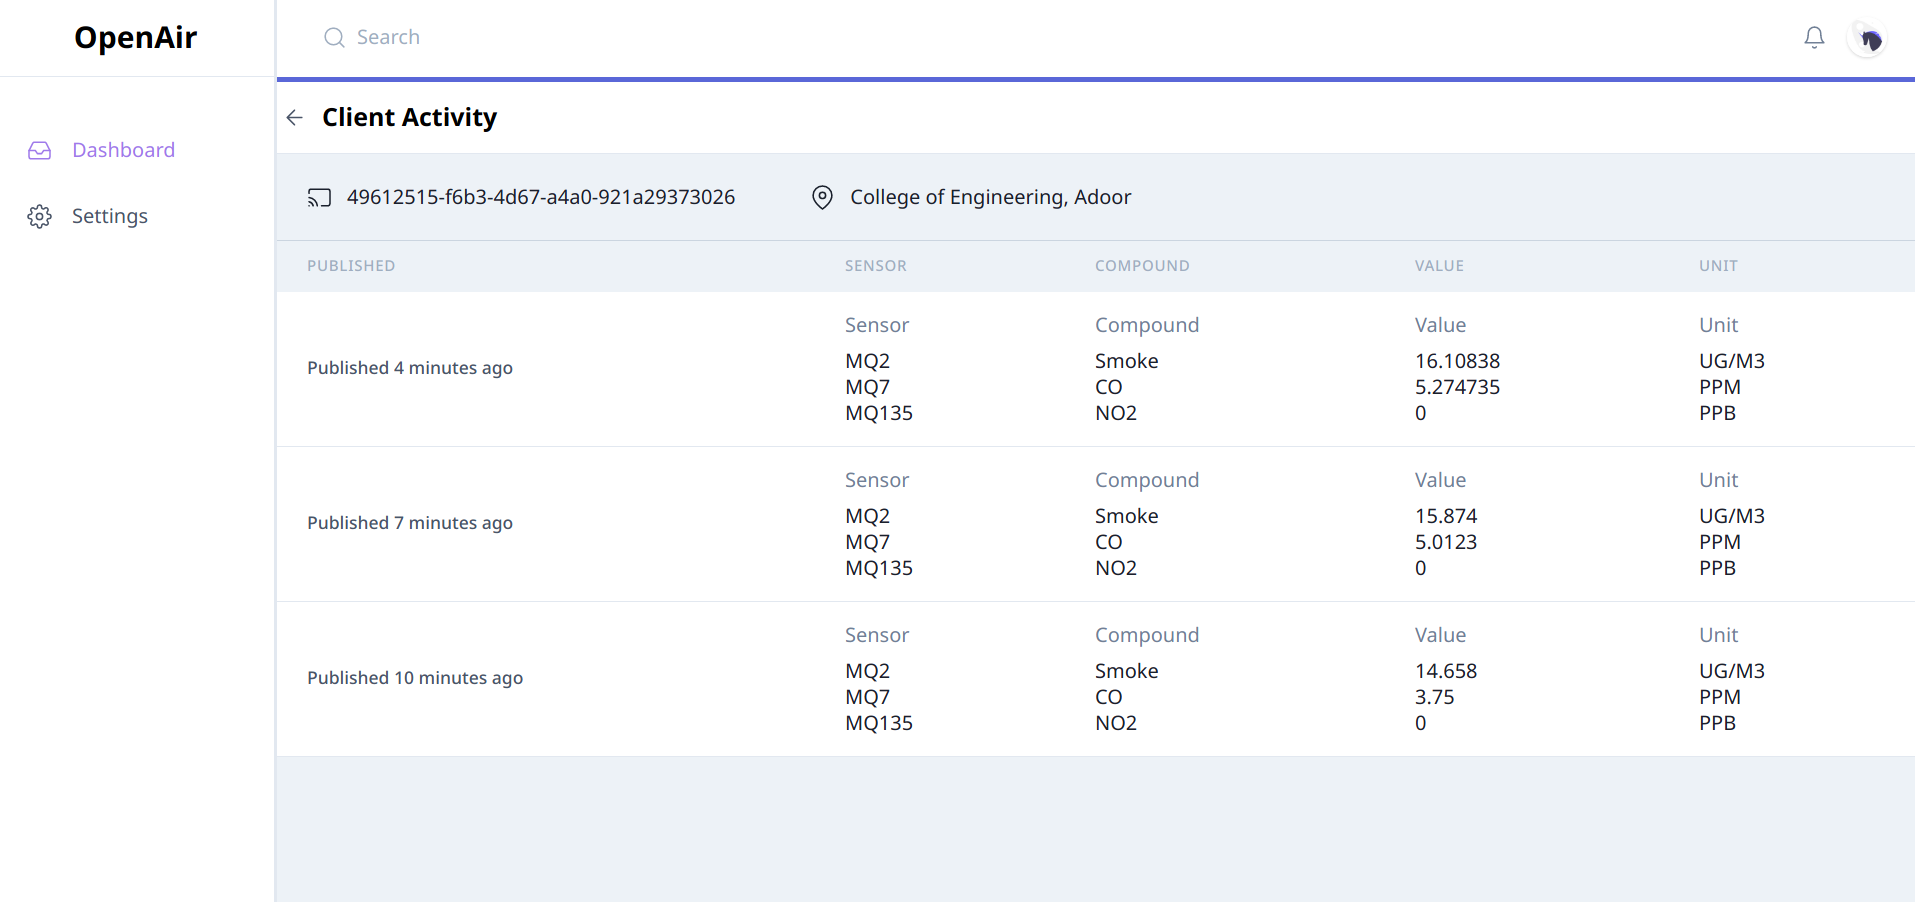Viewport: 1915px width, 902px height.
Task: Select the Published 4 minutes ago row
Action: [x=1096, y=369]
